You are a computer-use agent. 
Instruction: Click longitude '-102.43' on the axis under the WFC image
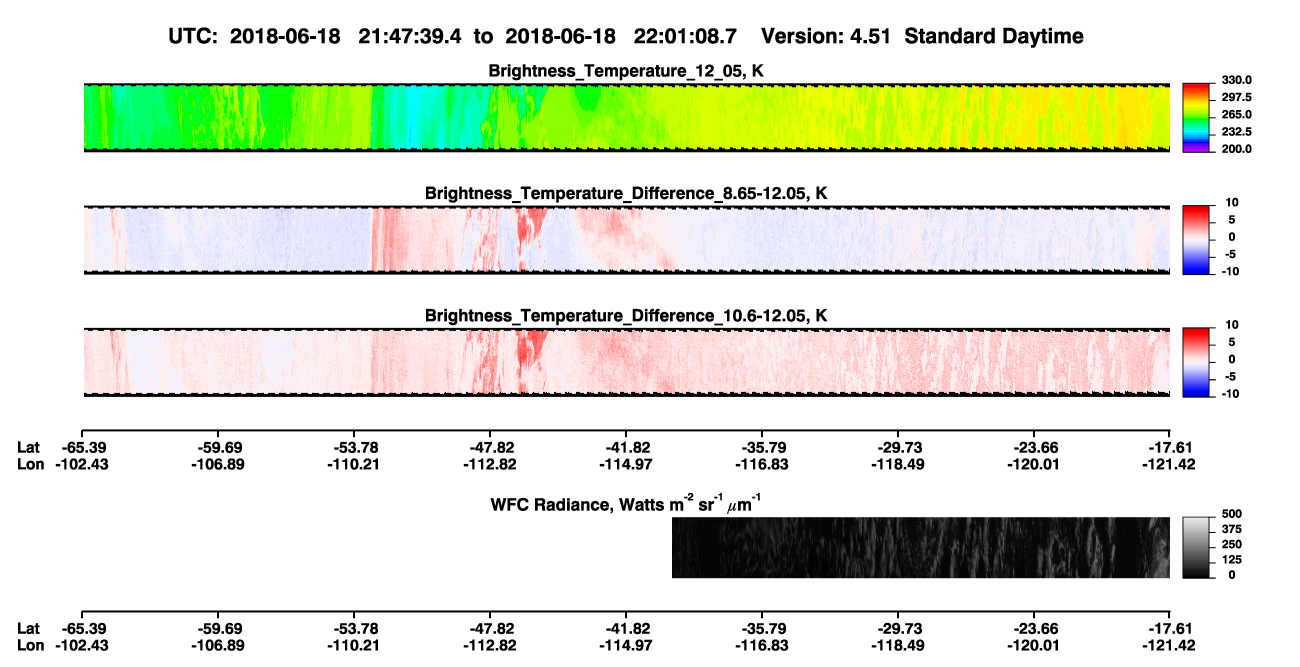click(82, 644)
